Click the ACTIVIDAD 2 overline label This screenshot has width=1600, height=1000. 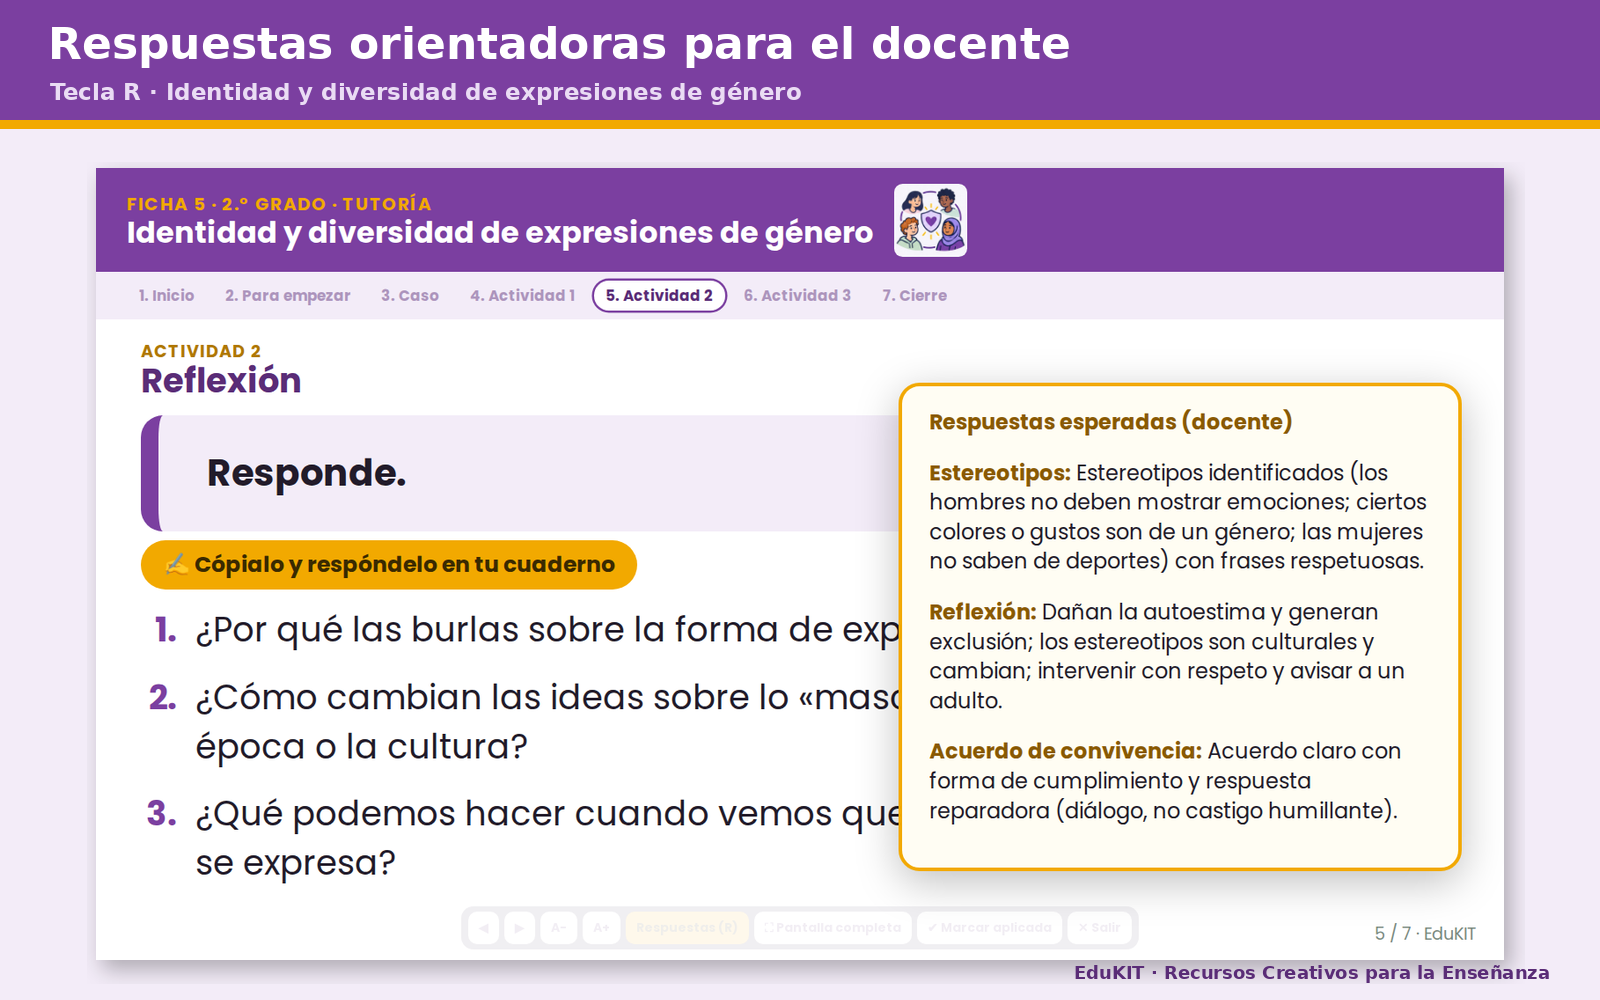201,351
